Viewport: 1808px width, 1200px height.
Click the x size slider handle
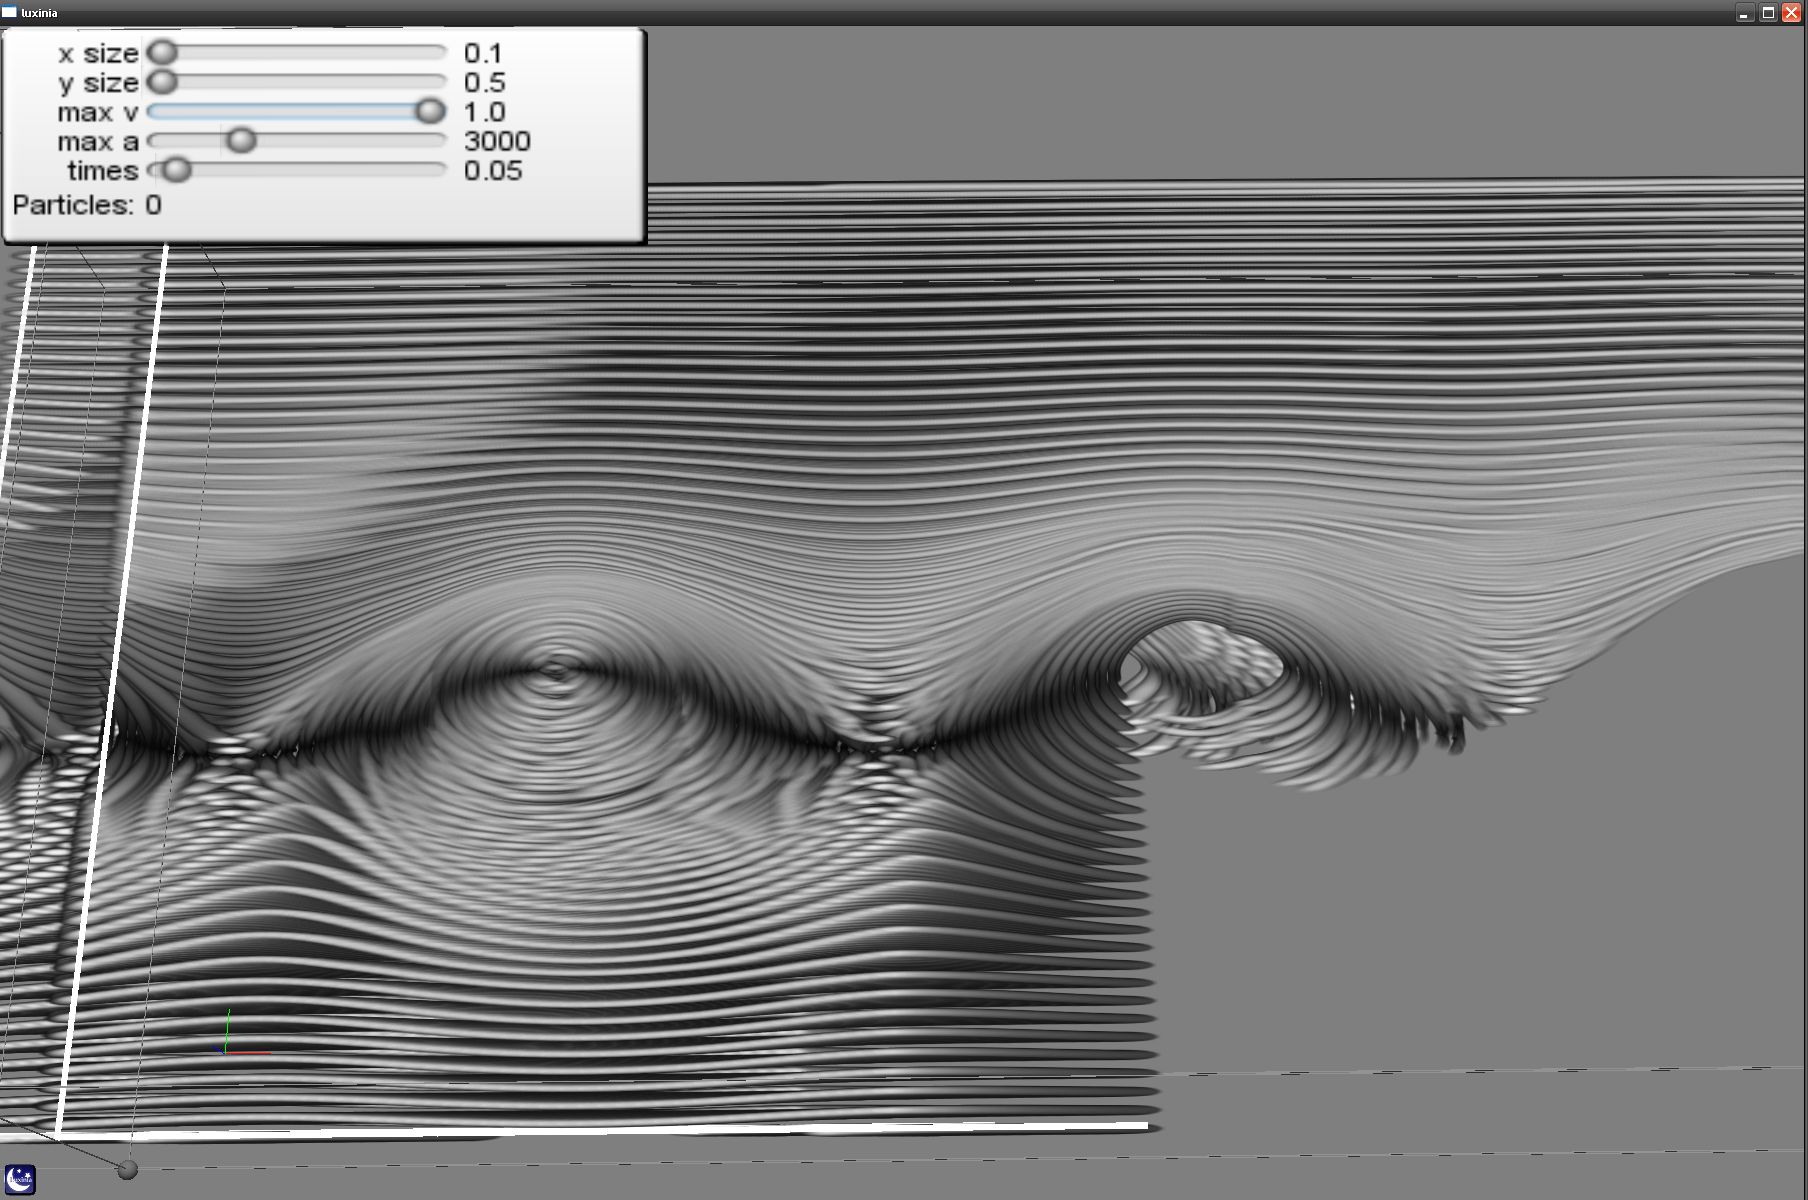pos(163,52)
